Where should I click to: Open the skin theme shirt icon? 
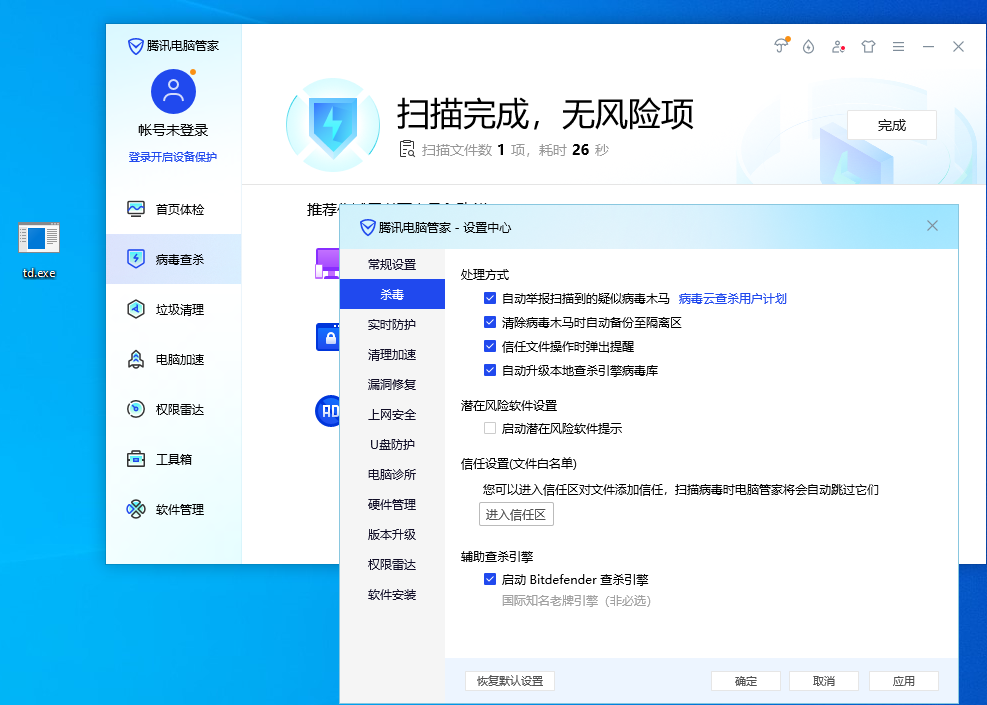[x=868, y=47]
